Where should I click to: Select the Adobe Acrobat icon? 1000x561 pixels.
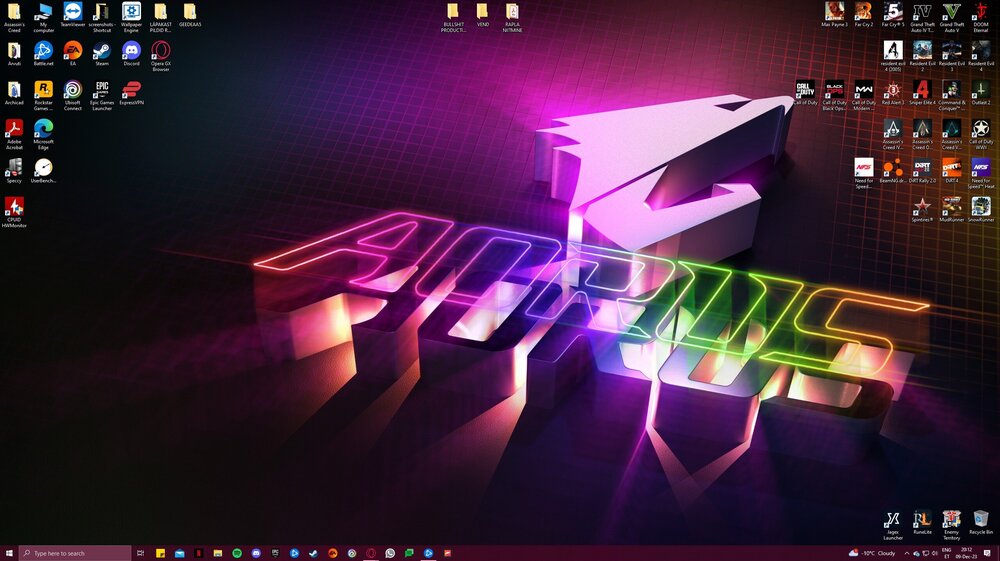tap(14, 135)
